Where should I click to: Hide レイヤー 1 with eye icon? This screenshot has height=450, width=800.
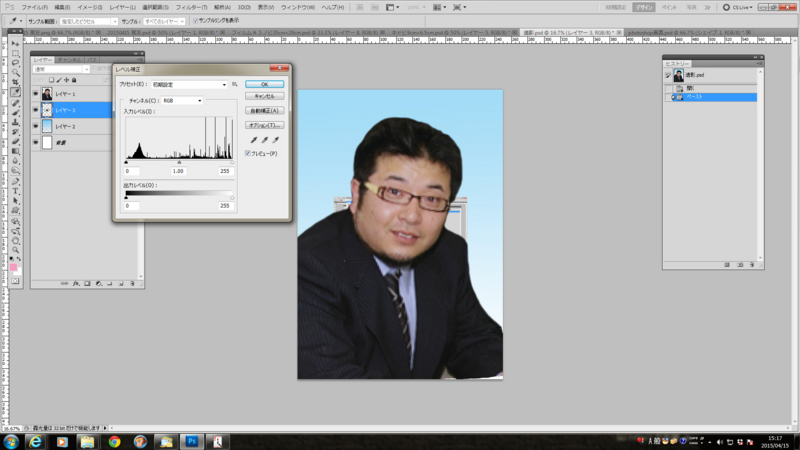pyautogui.click(x=35, y=94)
